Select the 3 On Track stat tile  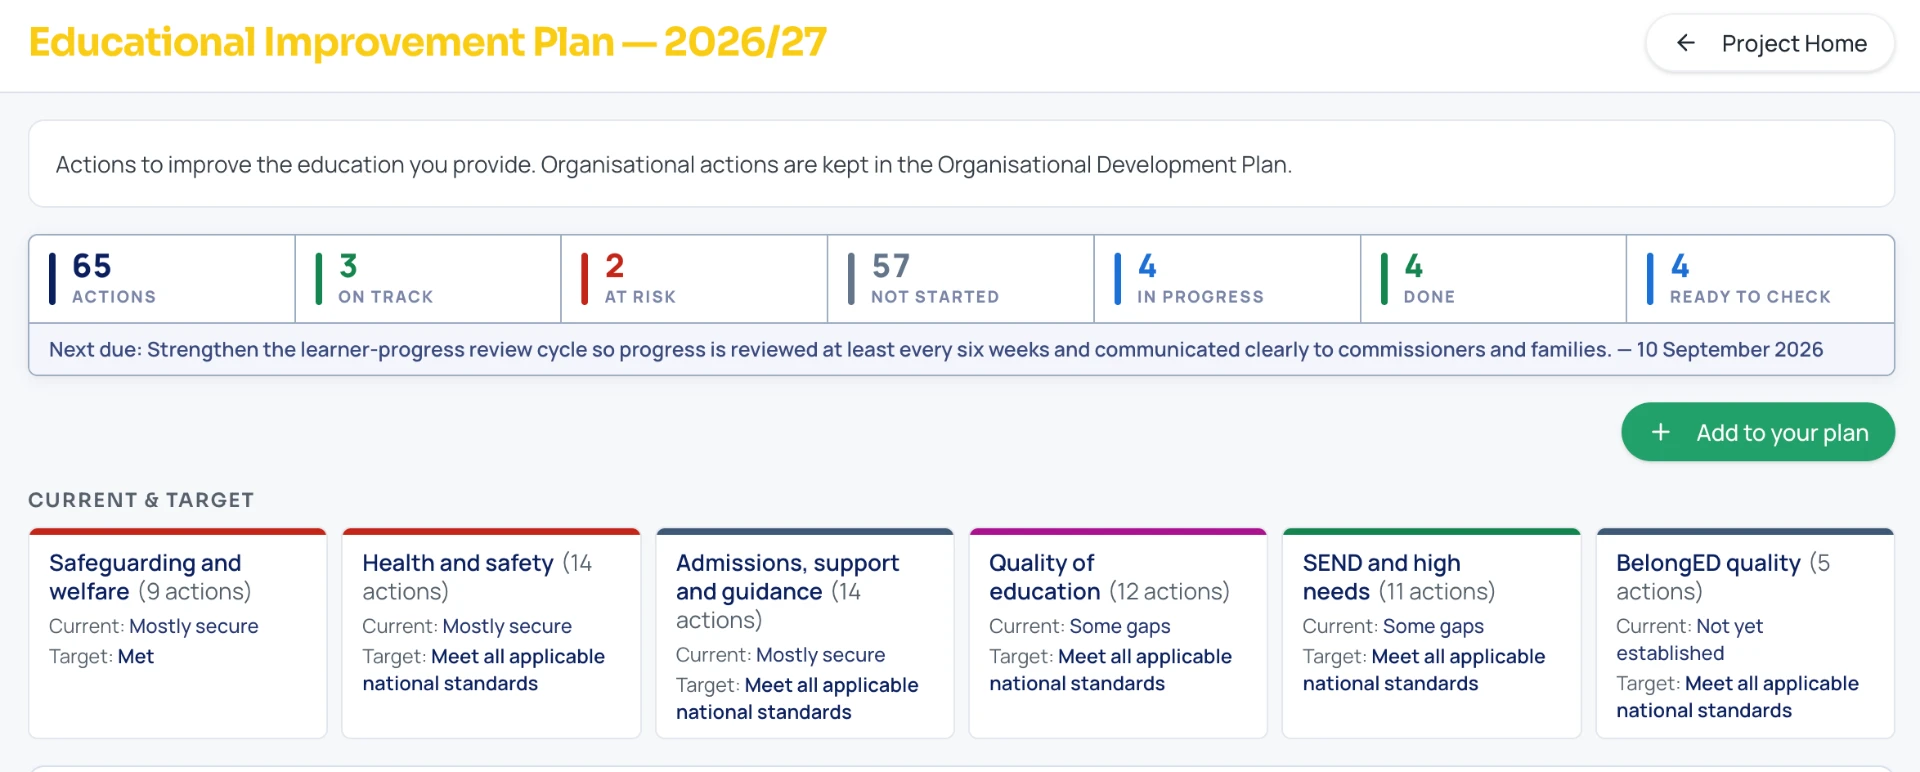428,279
